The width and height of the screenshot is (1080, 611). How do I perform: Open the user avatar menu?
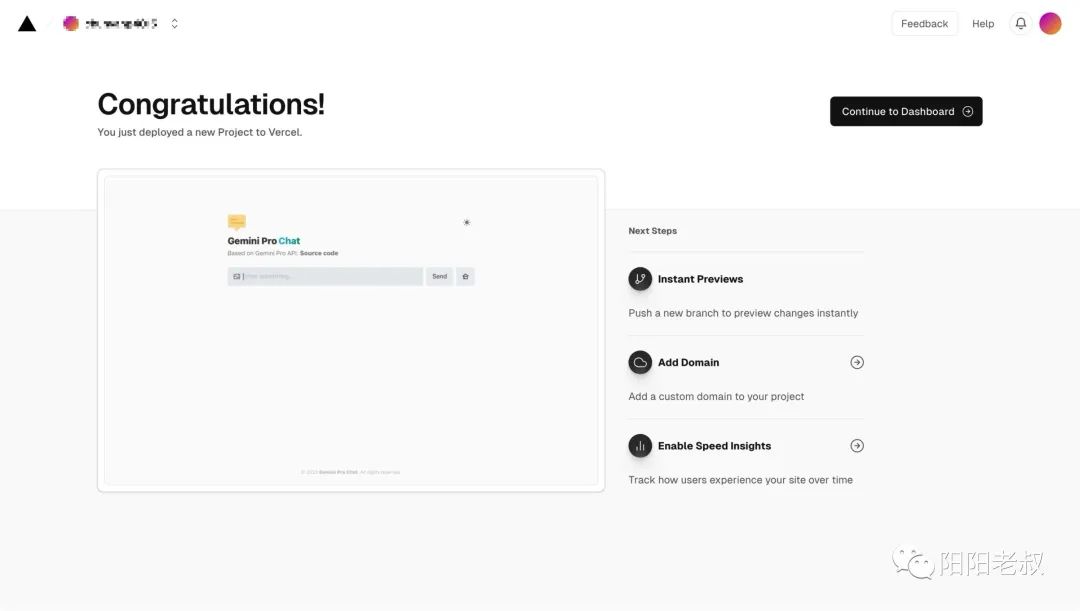[1050, 24]
